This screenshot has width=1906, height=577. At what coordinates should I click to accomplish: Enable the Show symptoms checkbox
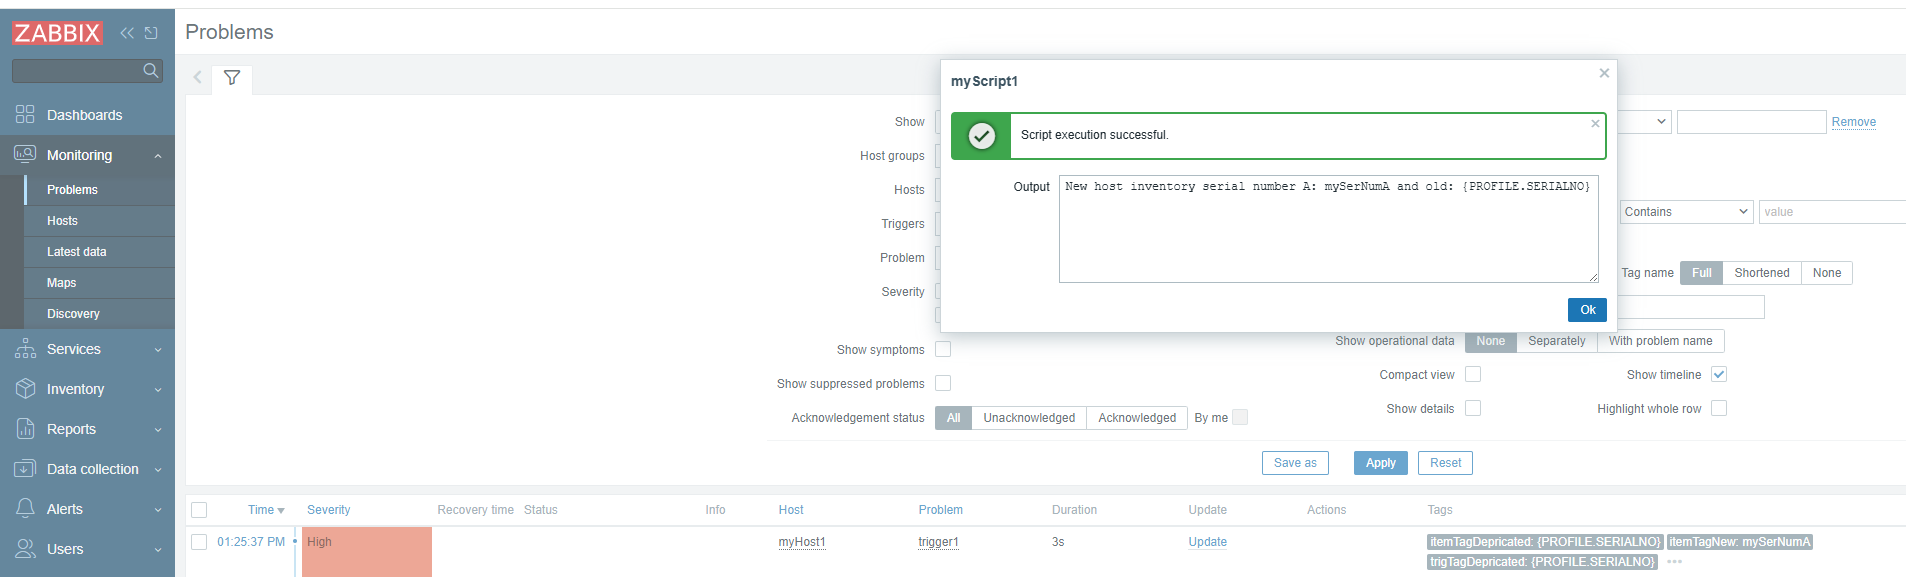pyautogui.click(x=942, y=349)
